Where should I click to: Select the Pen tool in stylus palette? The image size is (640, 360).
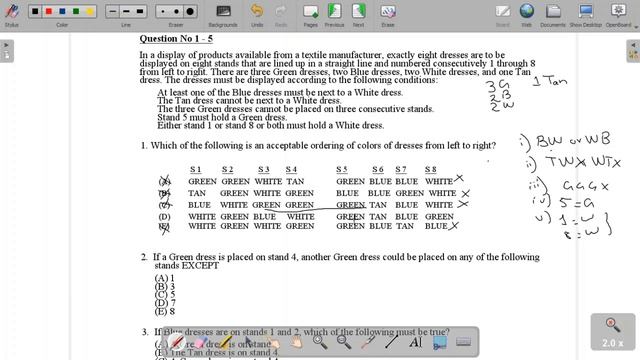coord(177,342)
